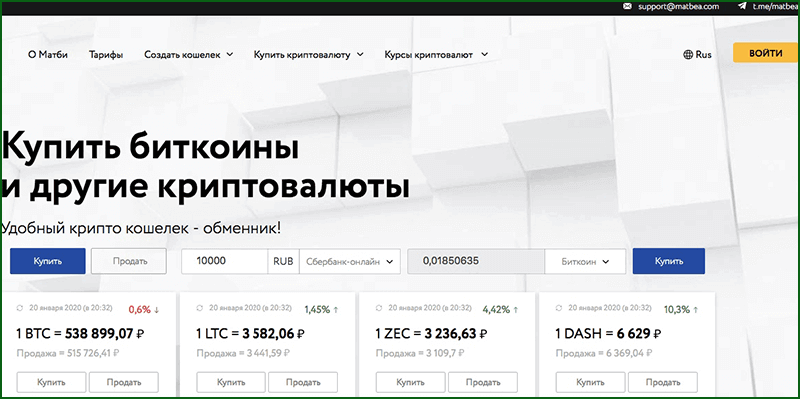
Task: Expand the Курсы криптовалют menu
Action: tap(436, 55)
